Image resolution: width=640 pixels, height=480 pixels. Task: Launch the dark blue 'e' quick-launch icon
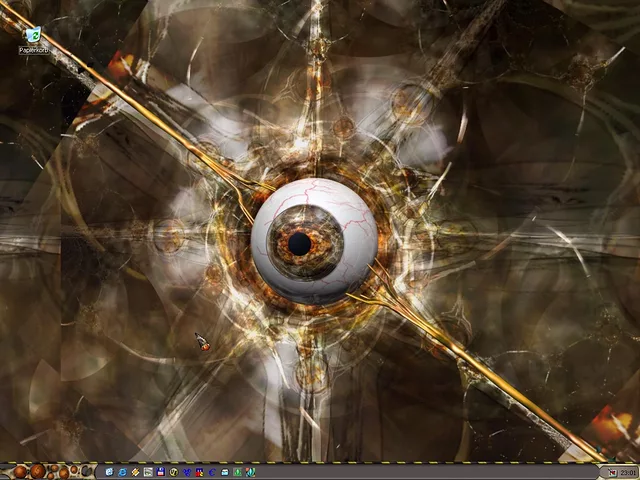(x=212, y=471)
